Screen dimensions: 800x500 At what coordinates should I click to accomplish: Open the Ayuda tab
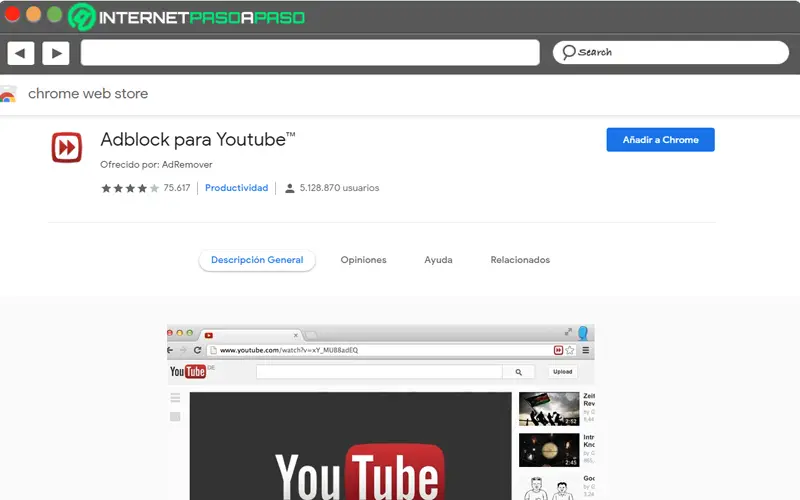click(438, 260)
